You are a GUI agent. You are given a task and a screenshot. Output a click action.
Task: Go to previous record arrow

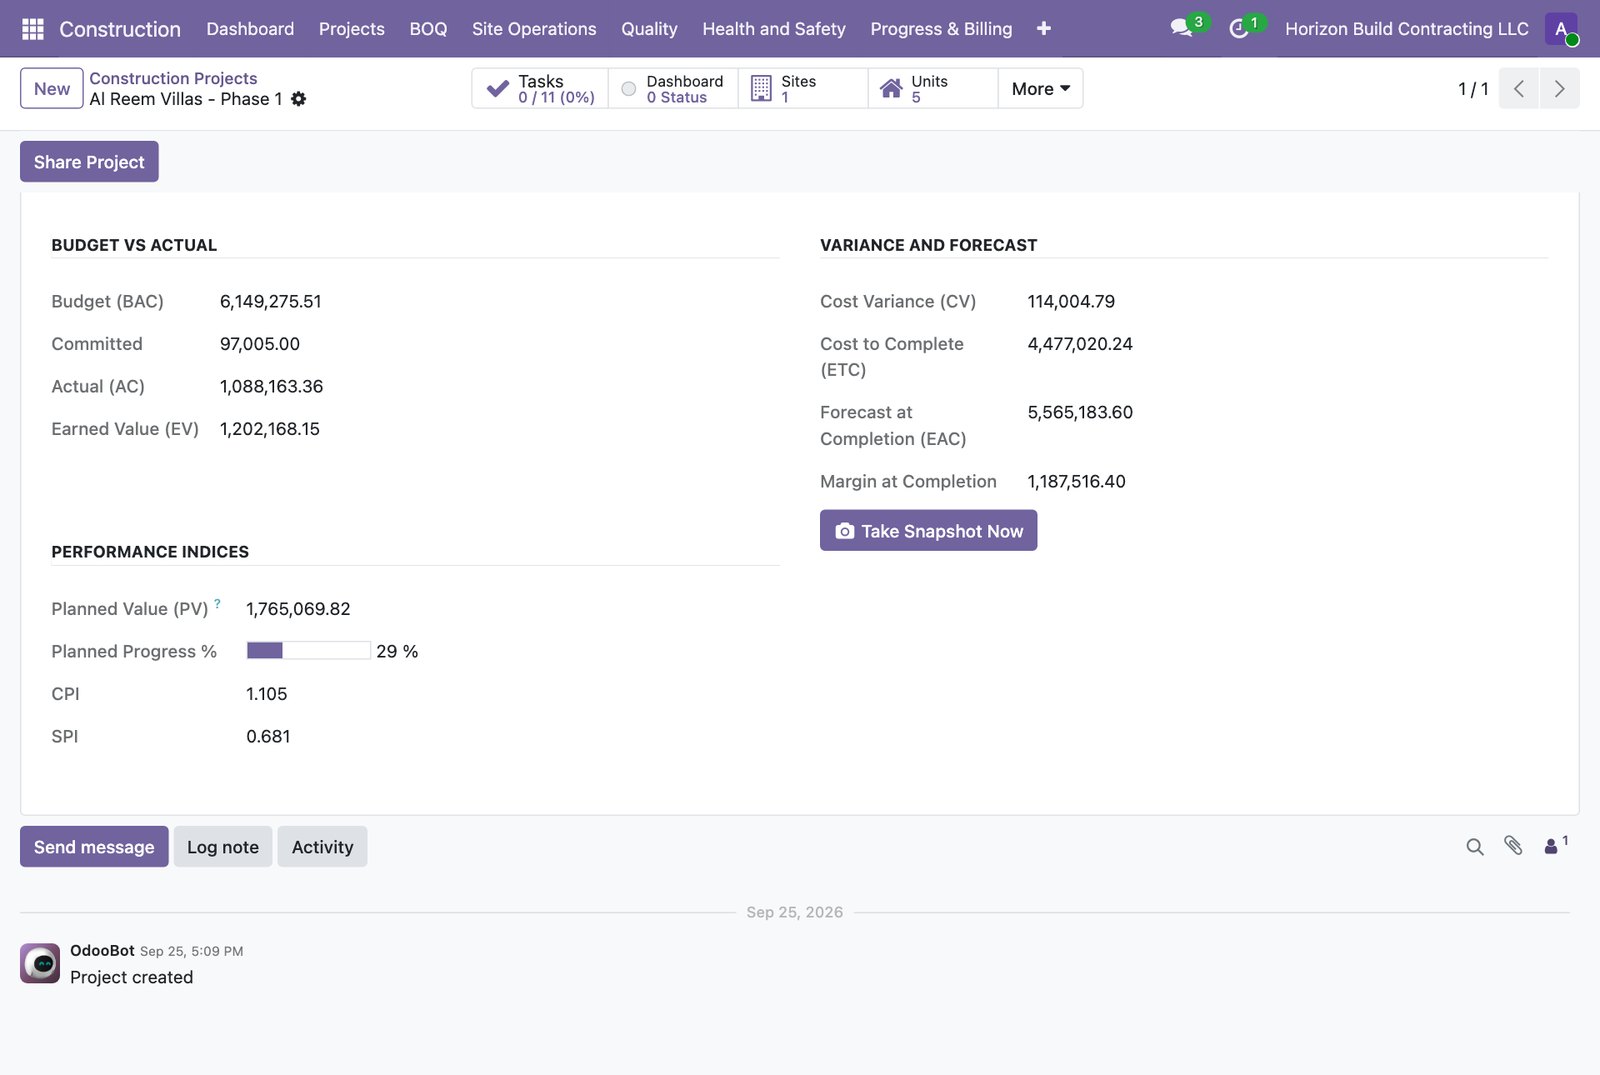[x=1519, y=88]
